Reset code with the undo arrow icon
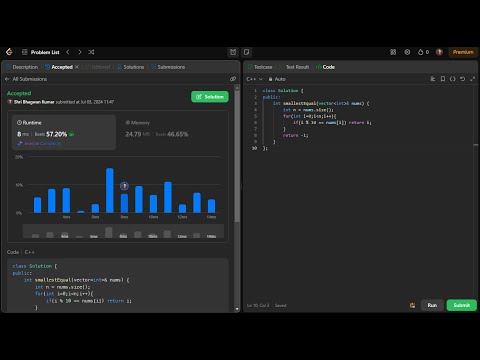Viewport: 480px width, 360px height. point(462,79)
